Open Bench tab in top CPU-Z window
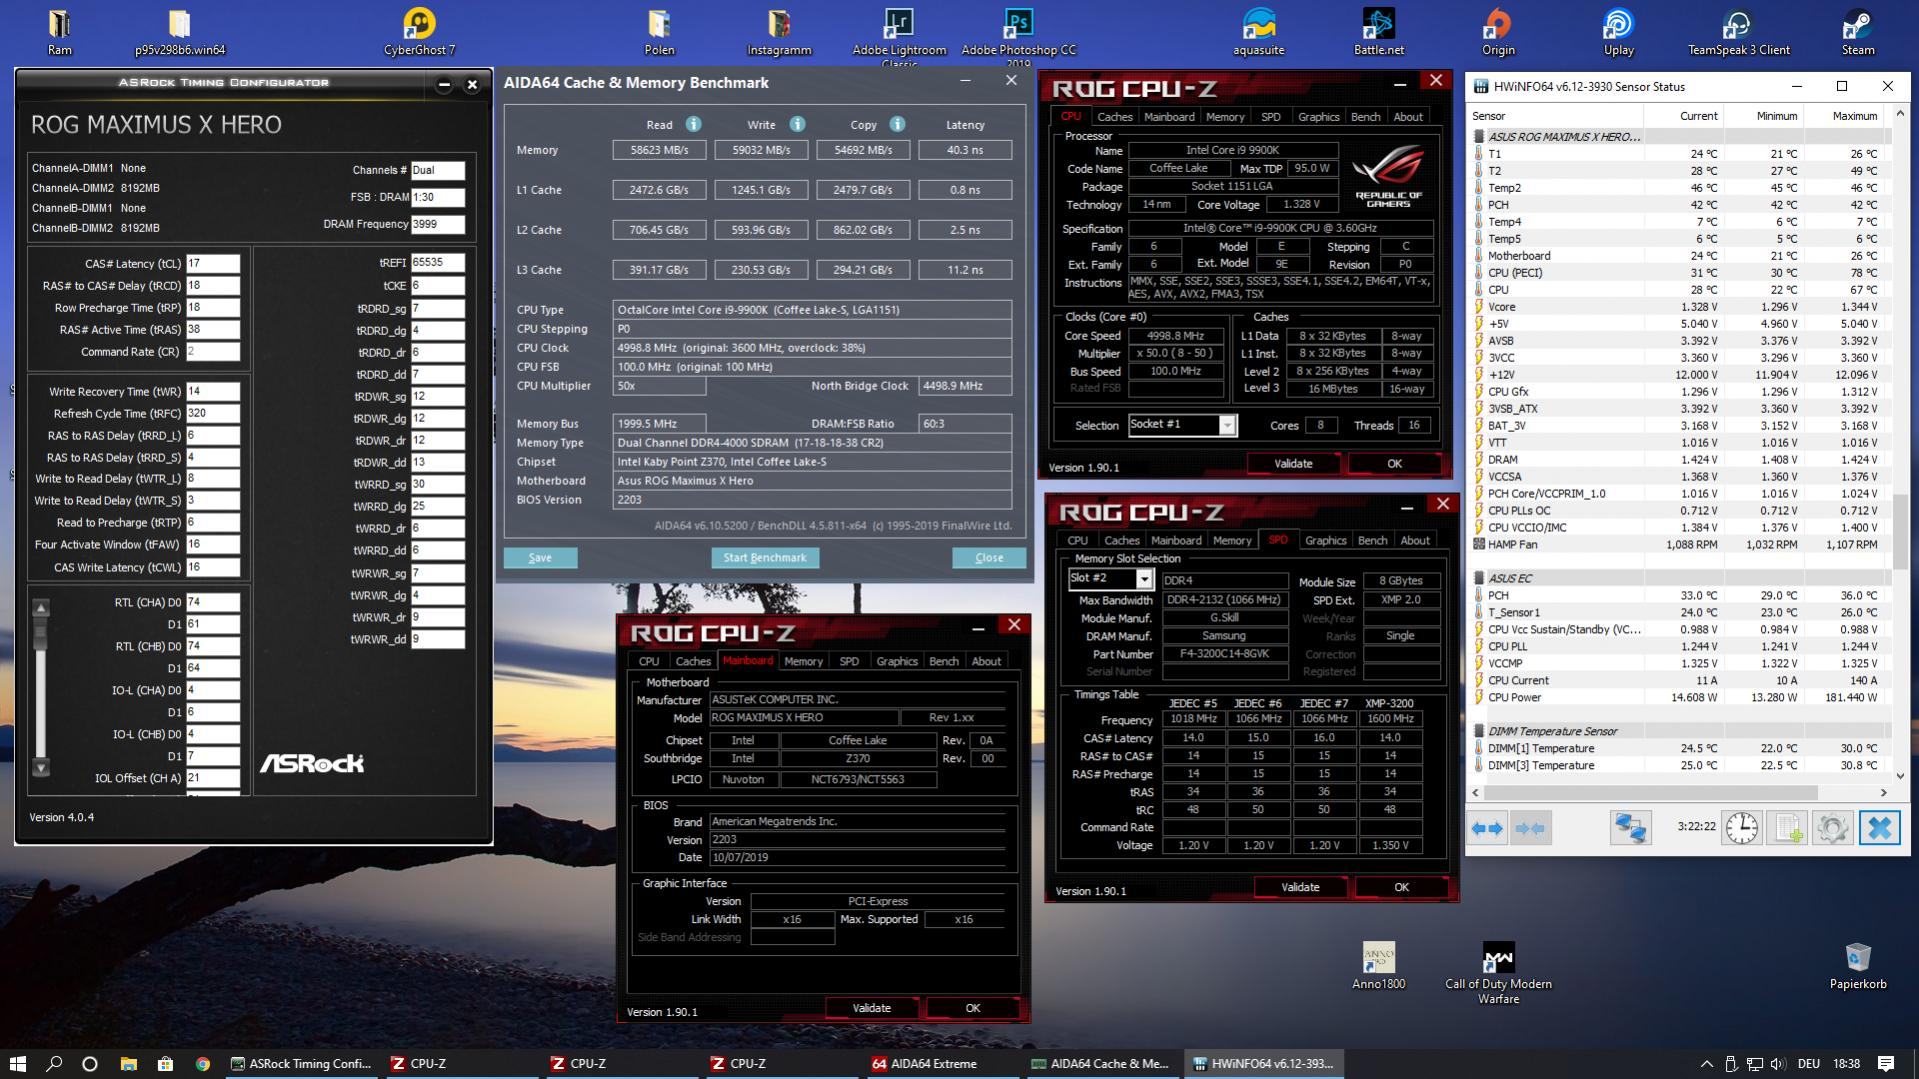 point(1365,117)
